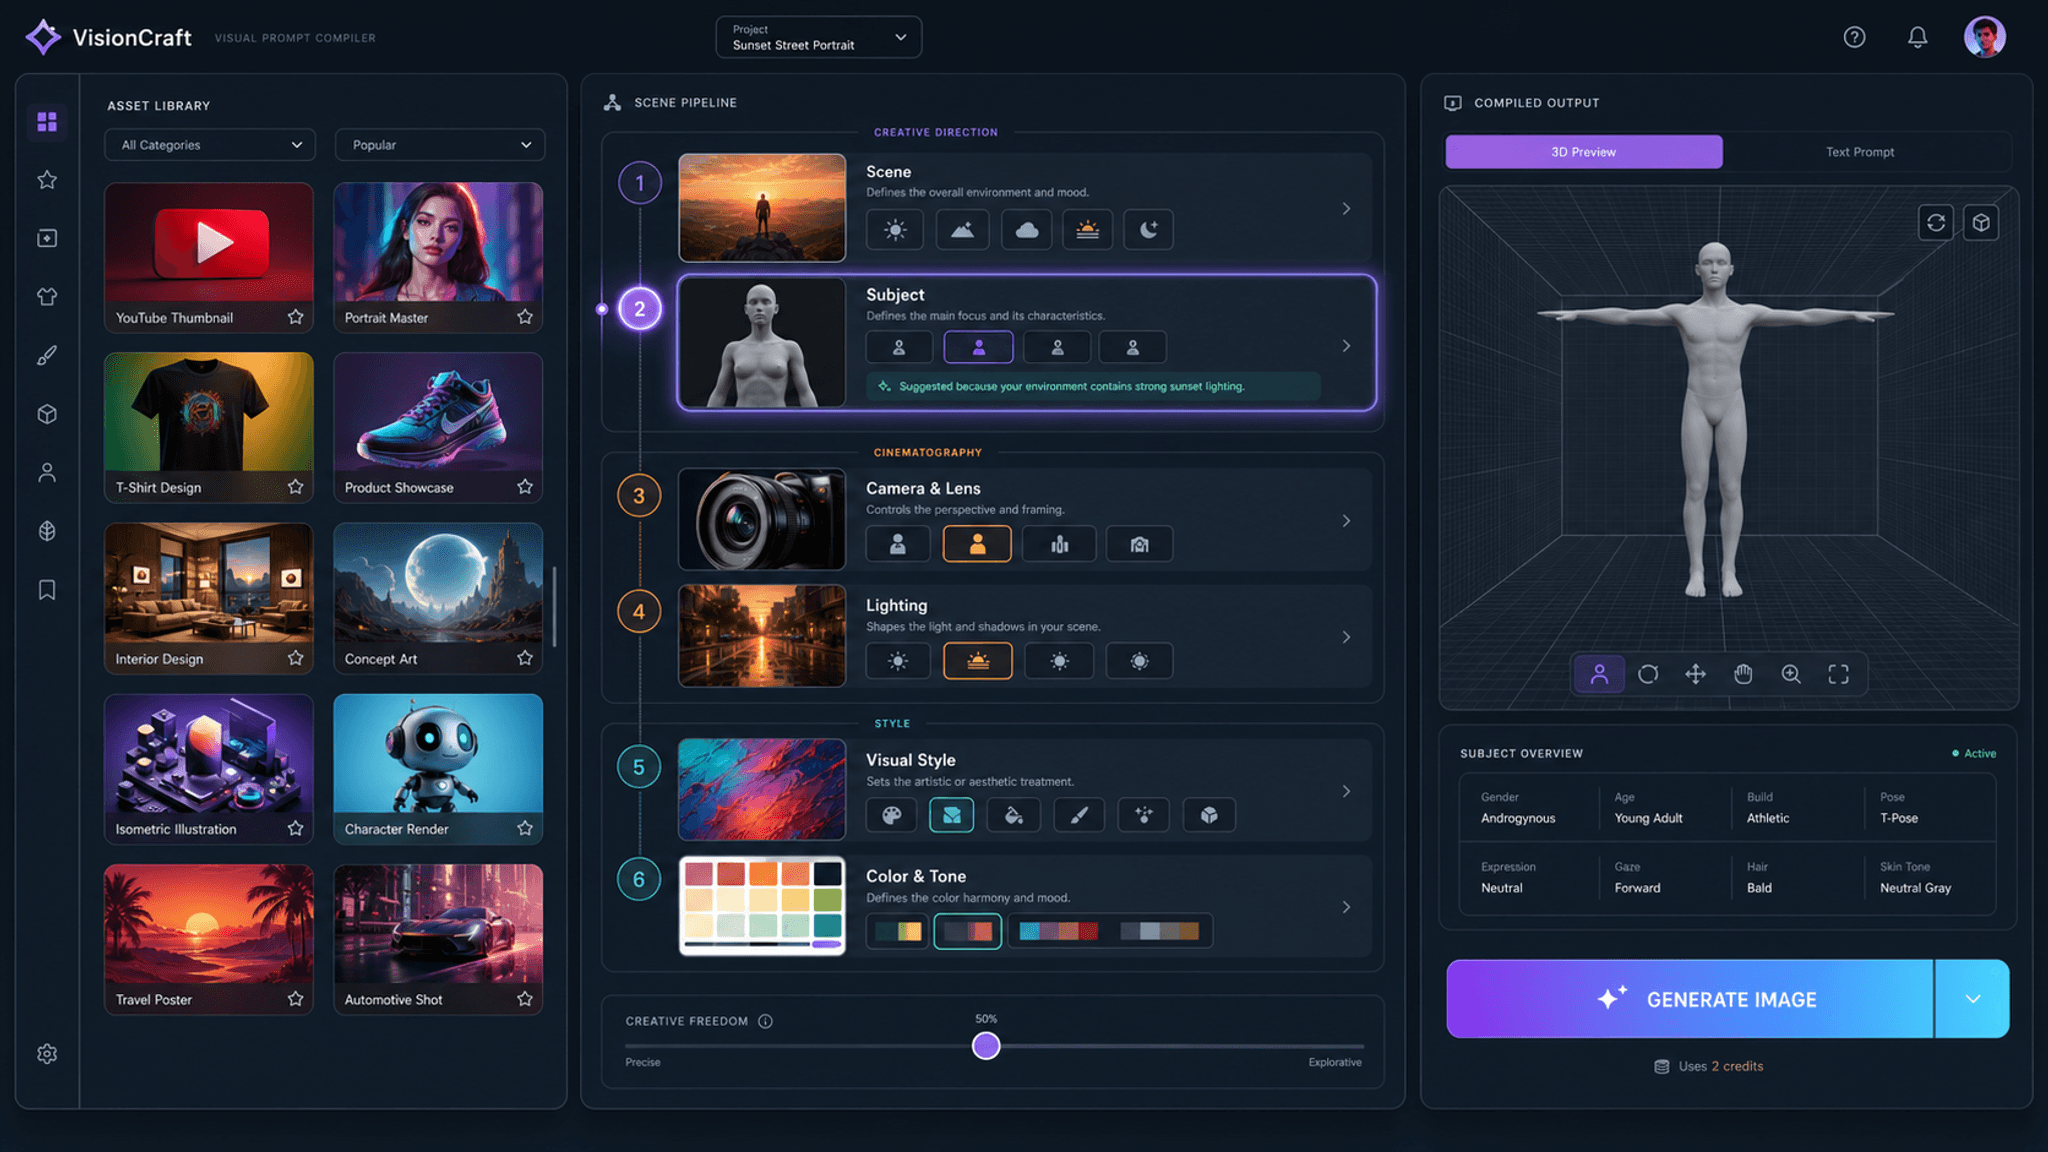This screenshot has height=1152, width=2048.
Task: Choose the first palette swatch in Color & Tone
Action: pos(897,931)
